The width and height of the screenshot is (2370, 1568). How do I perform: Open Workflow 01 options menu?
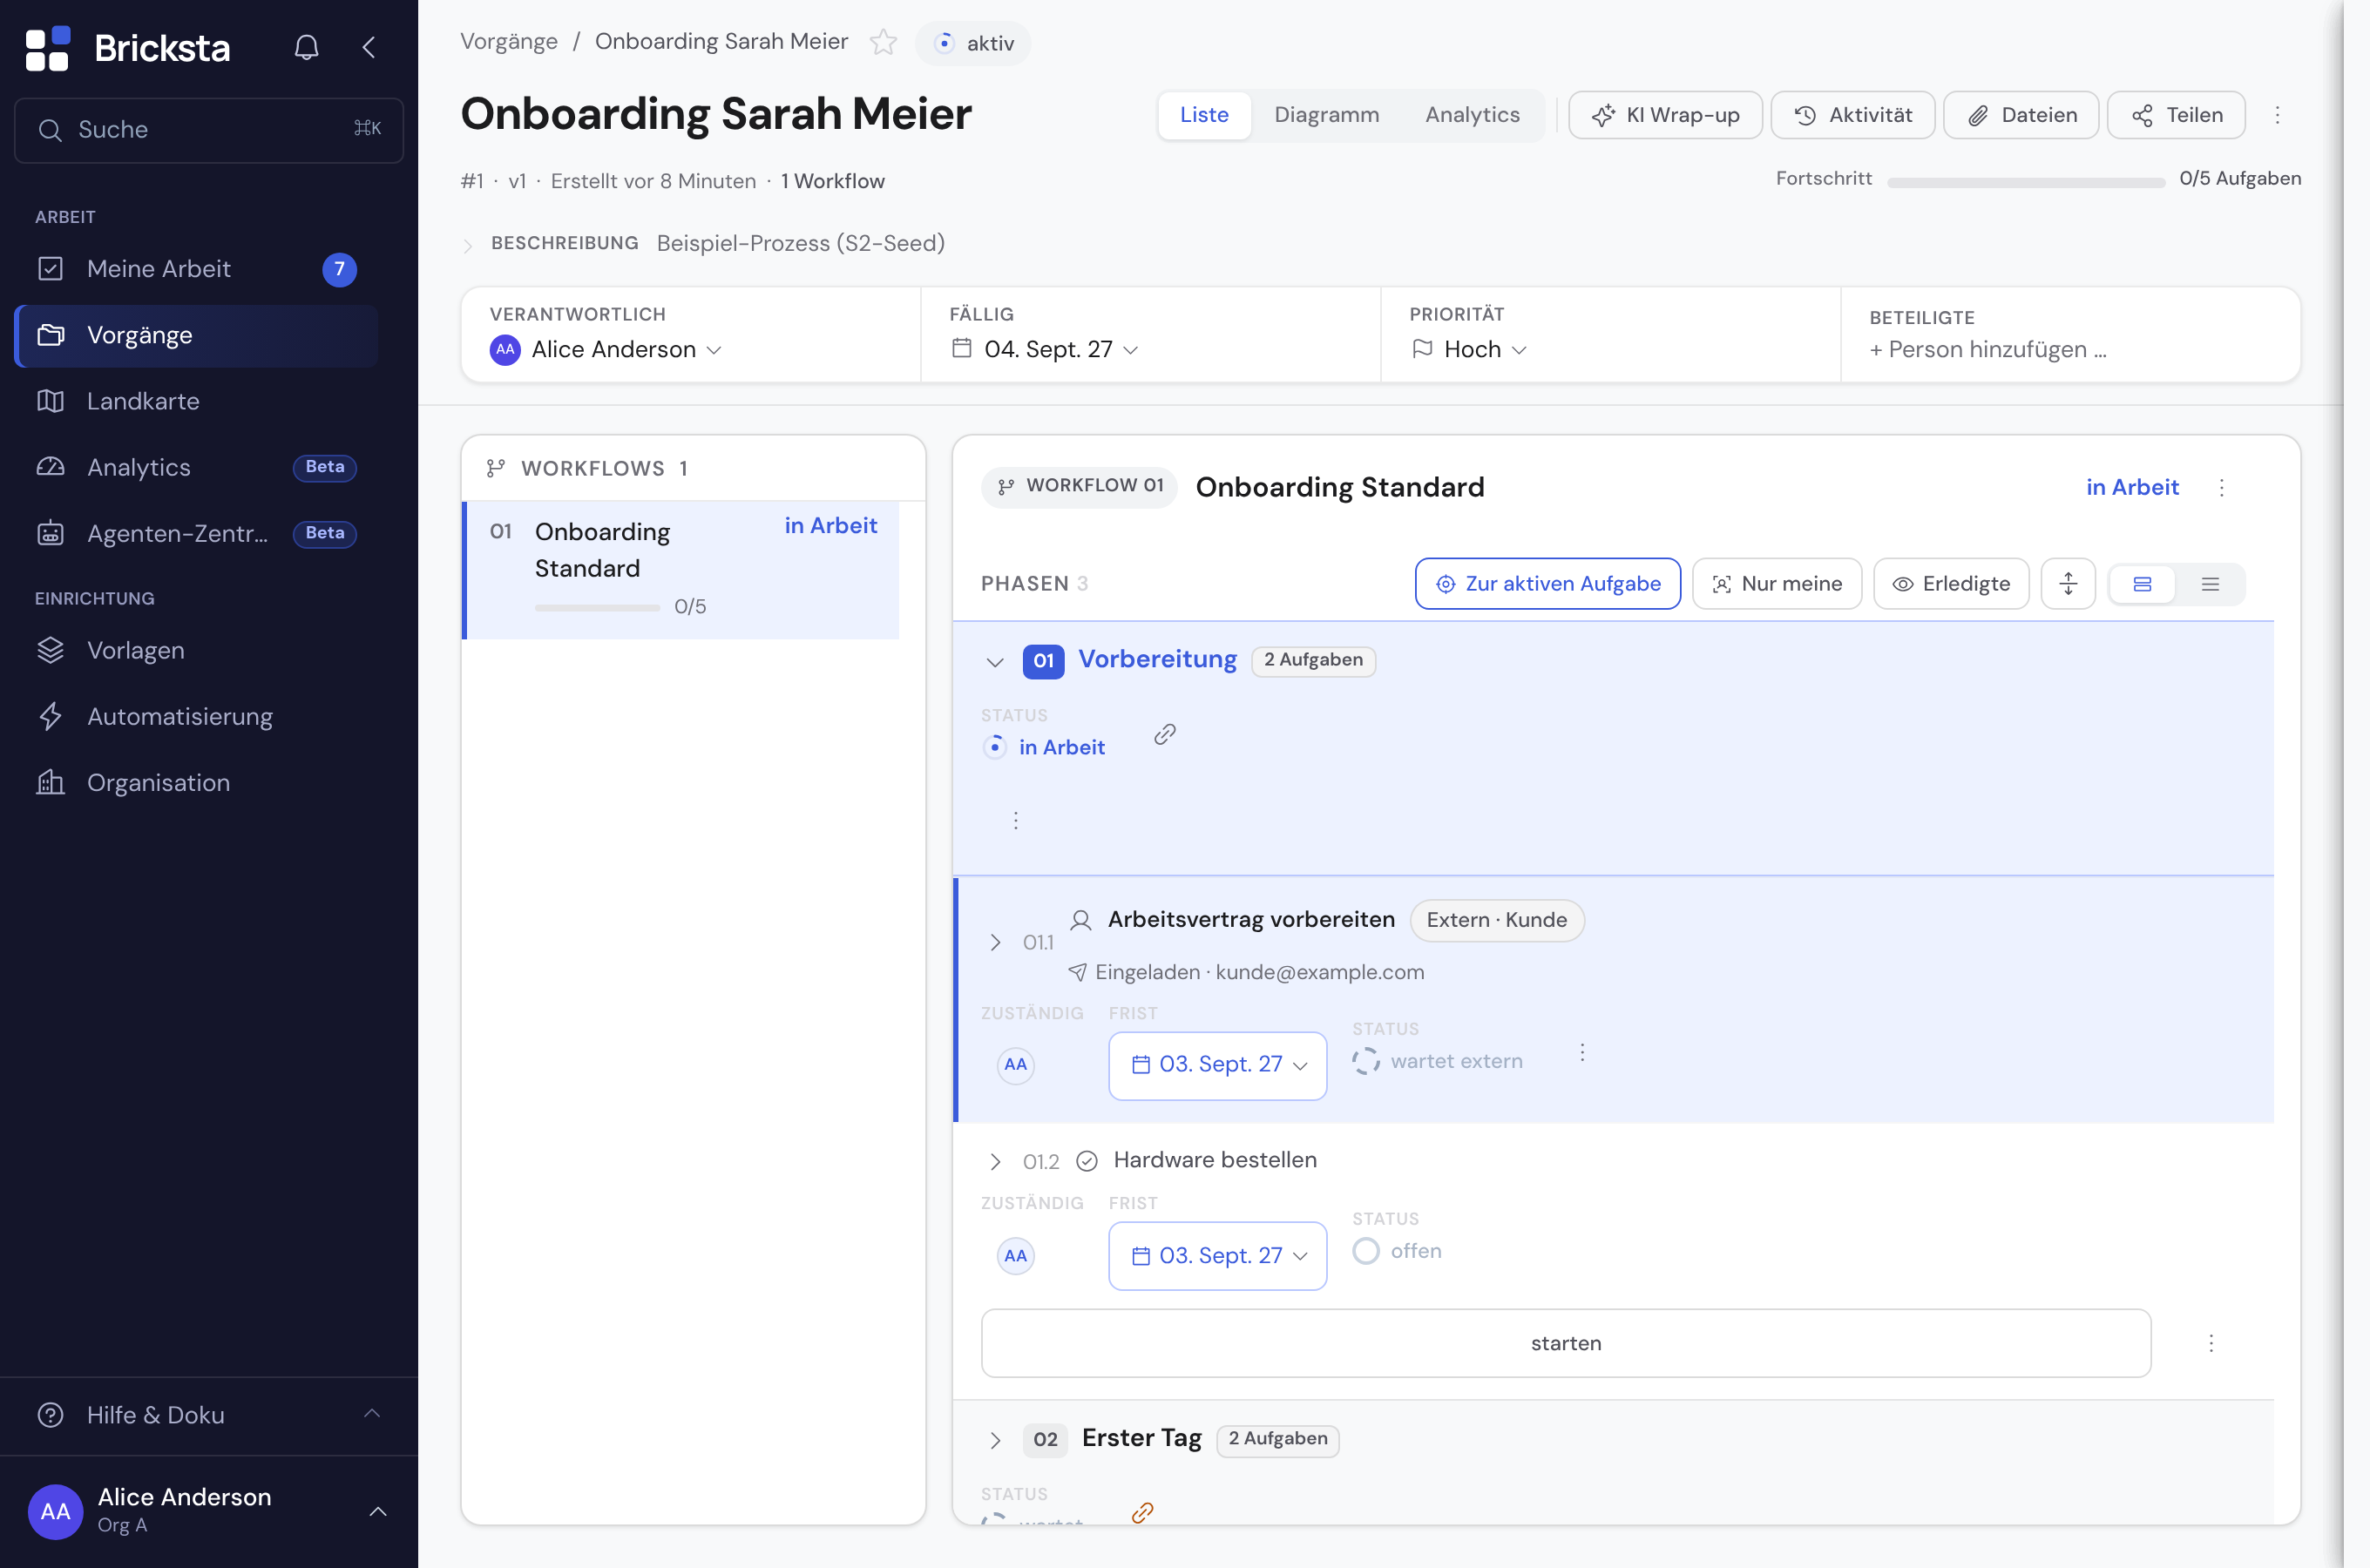(2222, 487)
